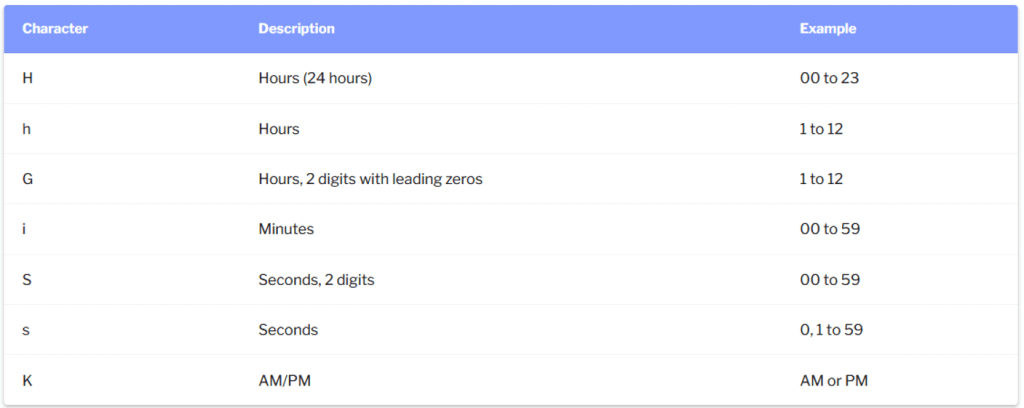Click the G character cell
The width and height of the screenshot is (1024, 408).
click(27, 179)
